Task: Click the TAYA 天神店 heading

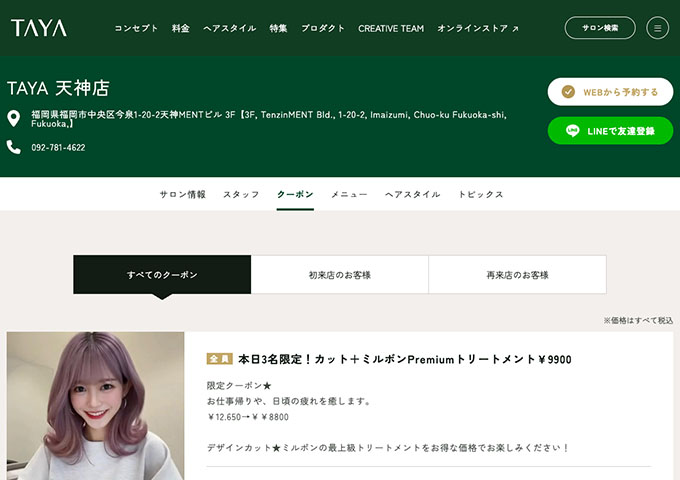Action: 58,88
